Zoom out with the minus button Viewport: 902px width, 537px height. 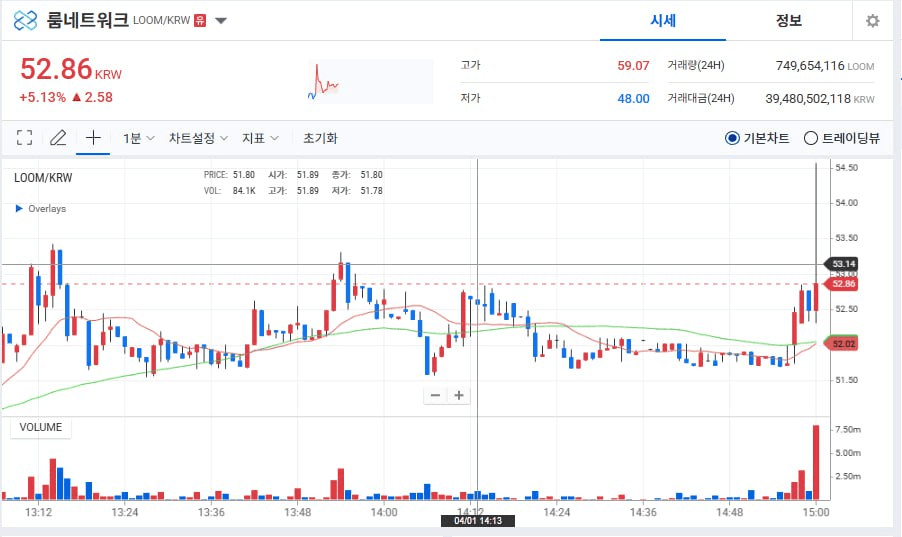(435, 395)
